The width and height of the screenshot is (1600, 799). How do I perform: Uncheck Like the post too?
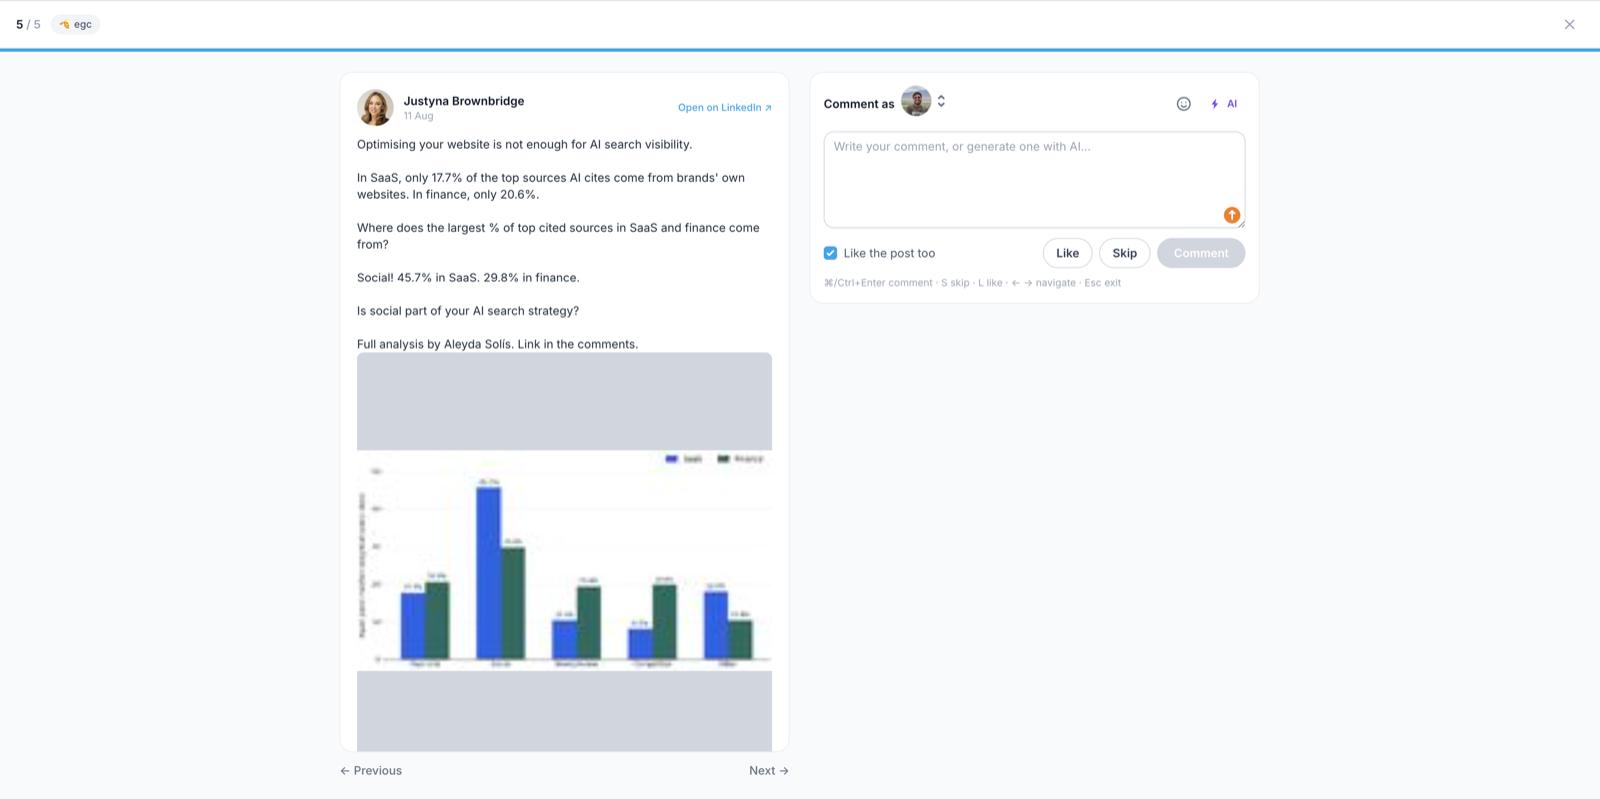(x=830, y=253)
